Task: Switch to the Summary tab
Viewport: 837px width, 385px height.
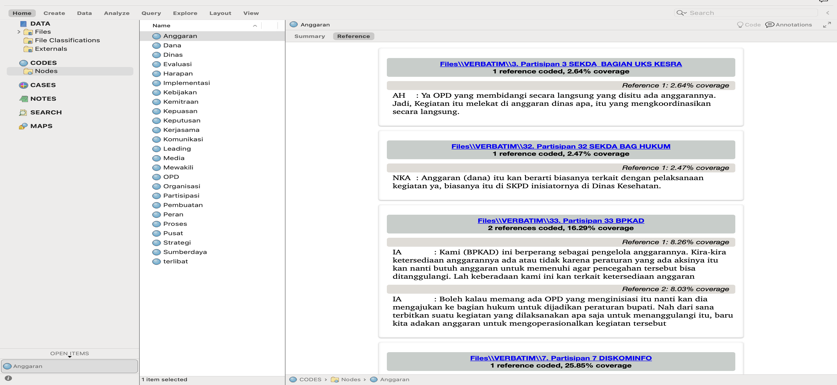Action: [x=310, y=36]
